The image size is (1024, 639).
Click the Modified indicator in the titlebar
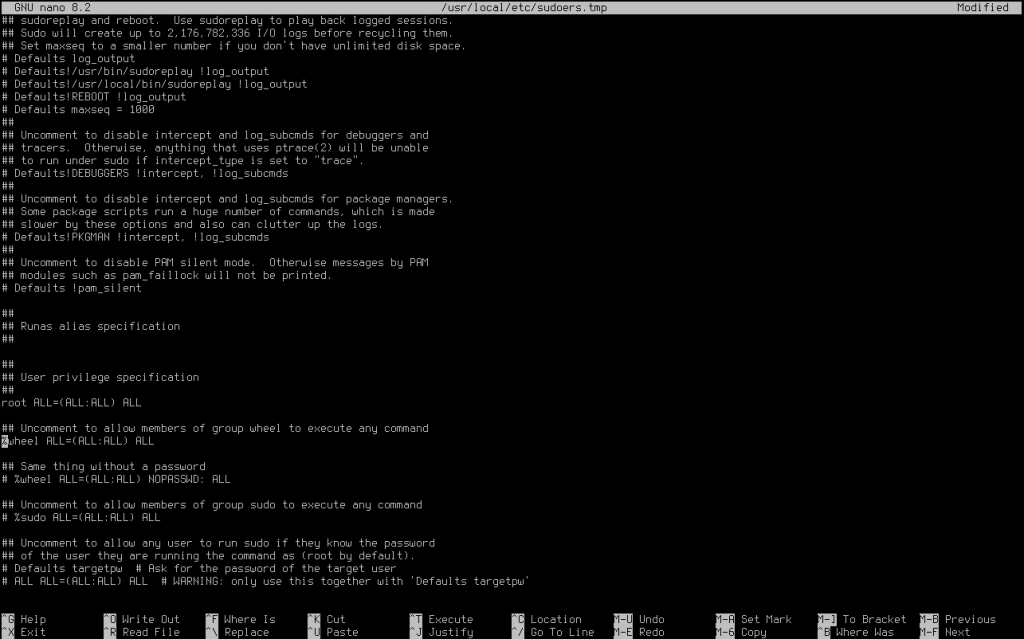click(981, 6)
